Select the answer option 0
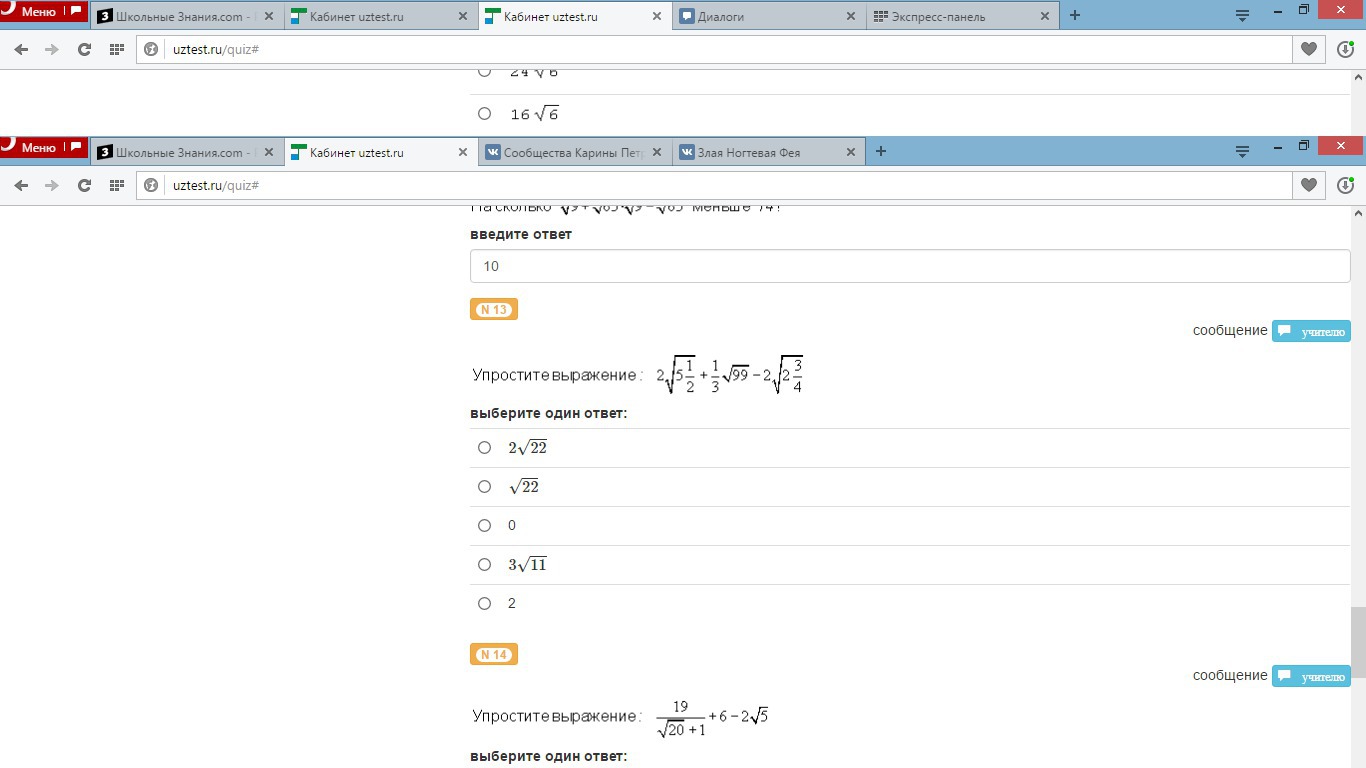Viewport: 1366px width, 768px height. click(485, 526)
